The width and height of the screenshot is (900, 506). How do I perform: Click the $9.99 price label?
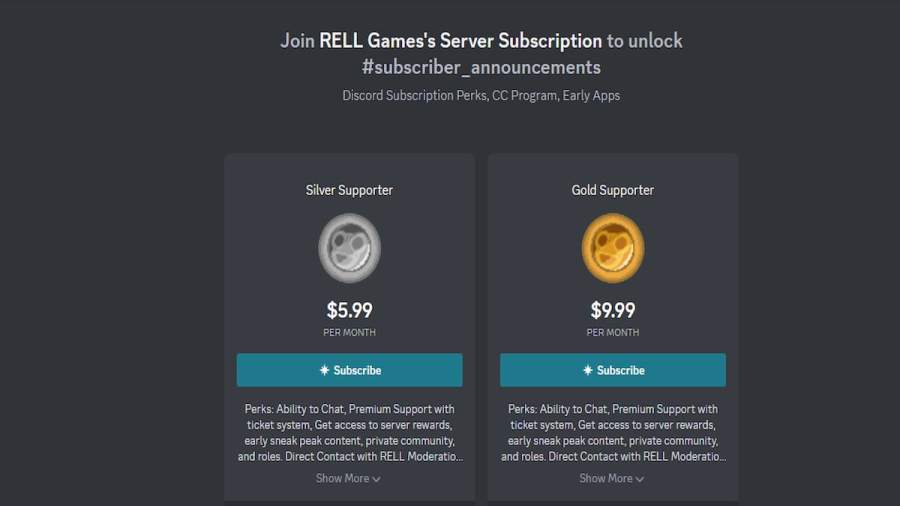[x=613, y=310]
